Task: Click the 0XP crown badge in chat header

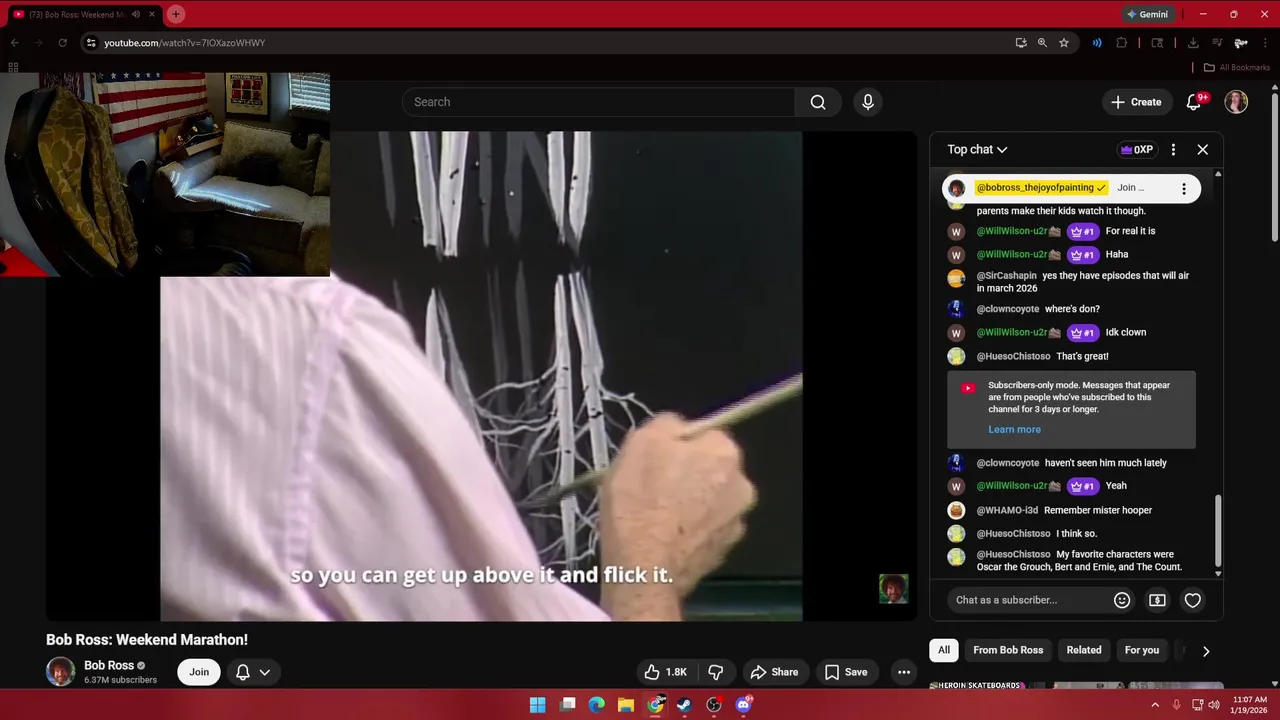Action: (1137, 150)
